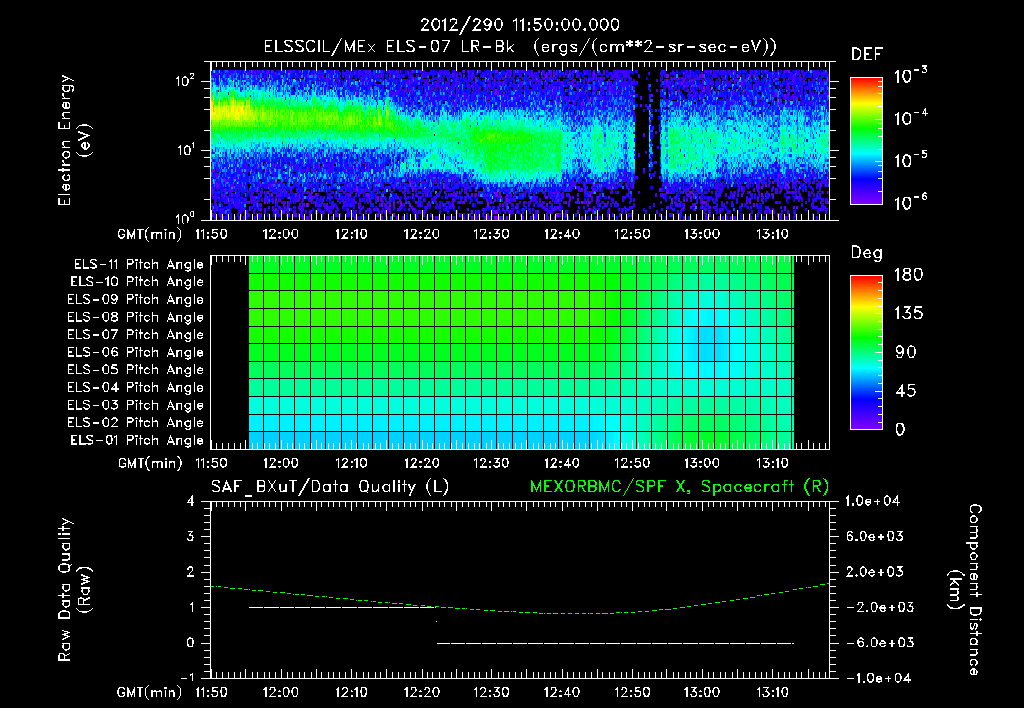Viewport: 1024px width, 708px height.
Task: Click the plot title timestamp 2012/290 11:50:00.000
Action: (519, 25)
